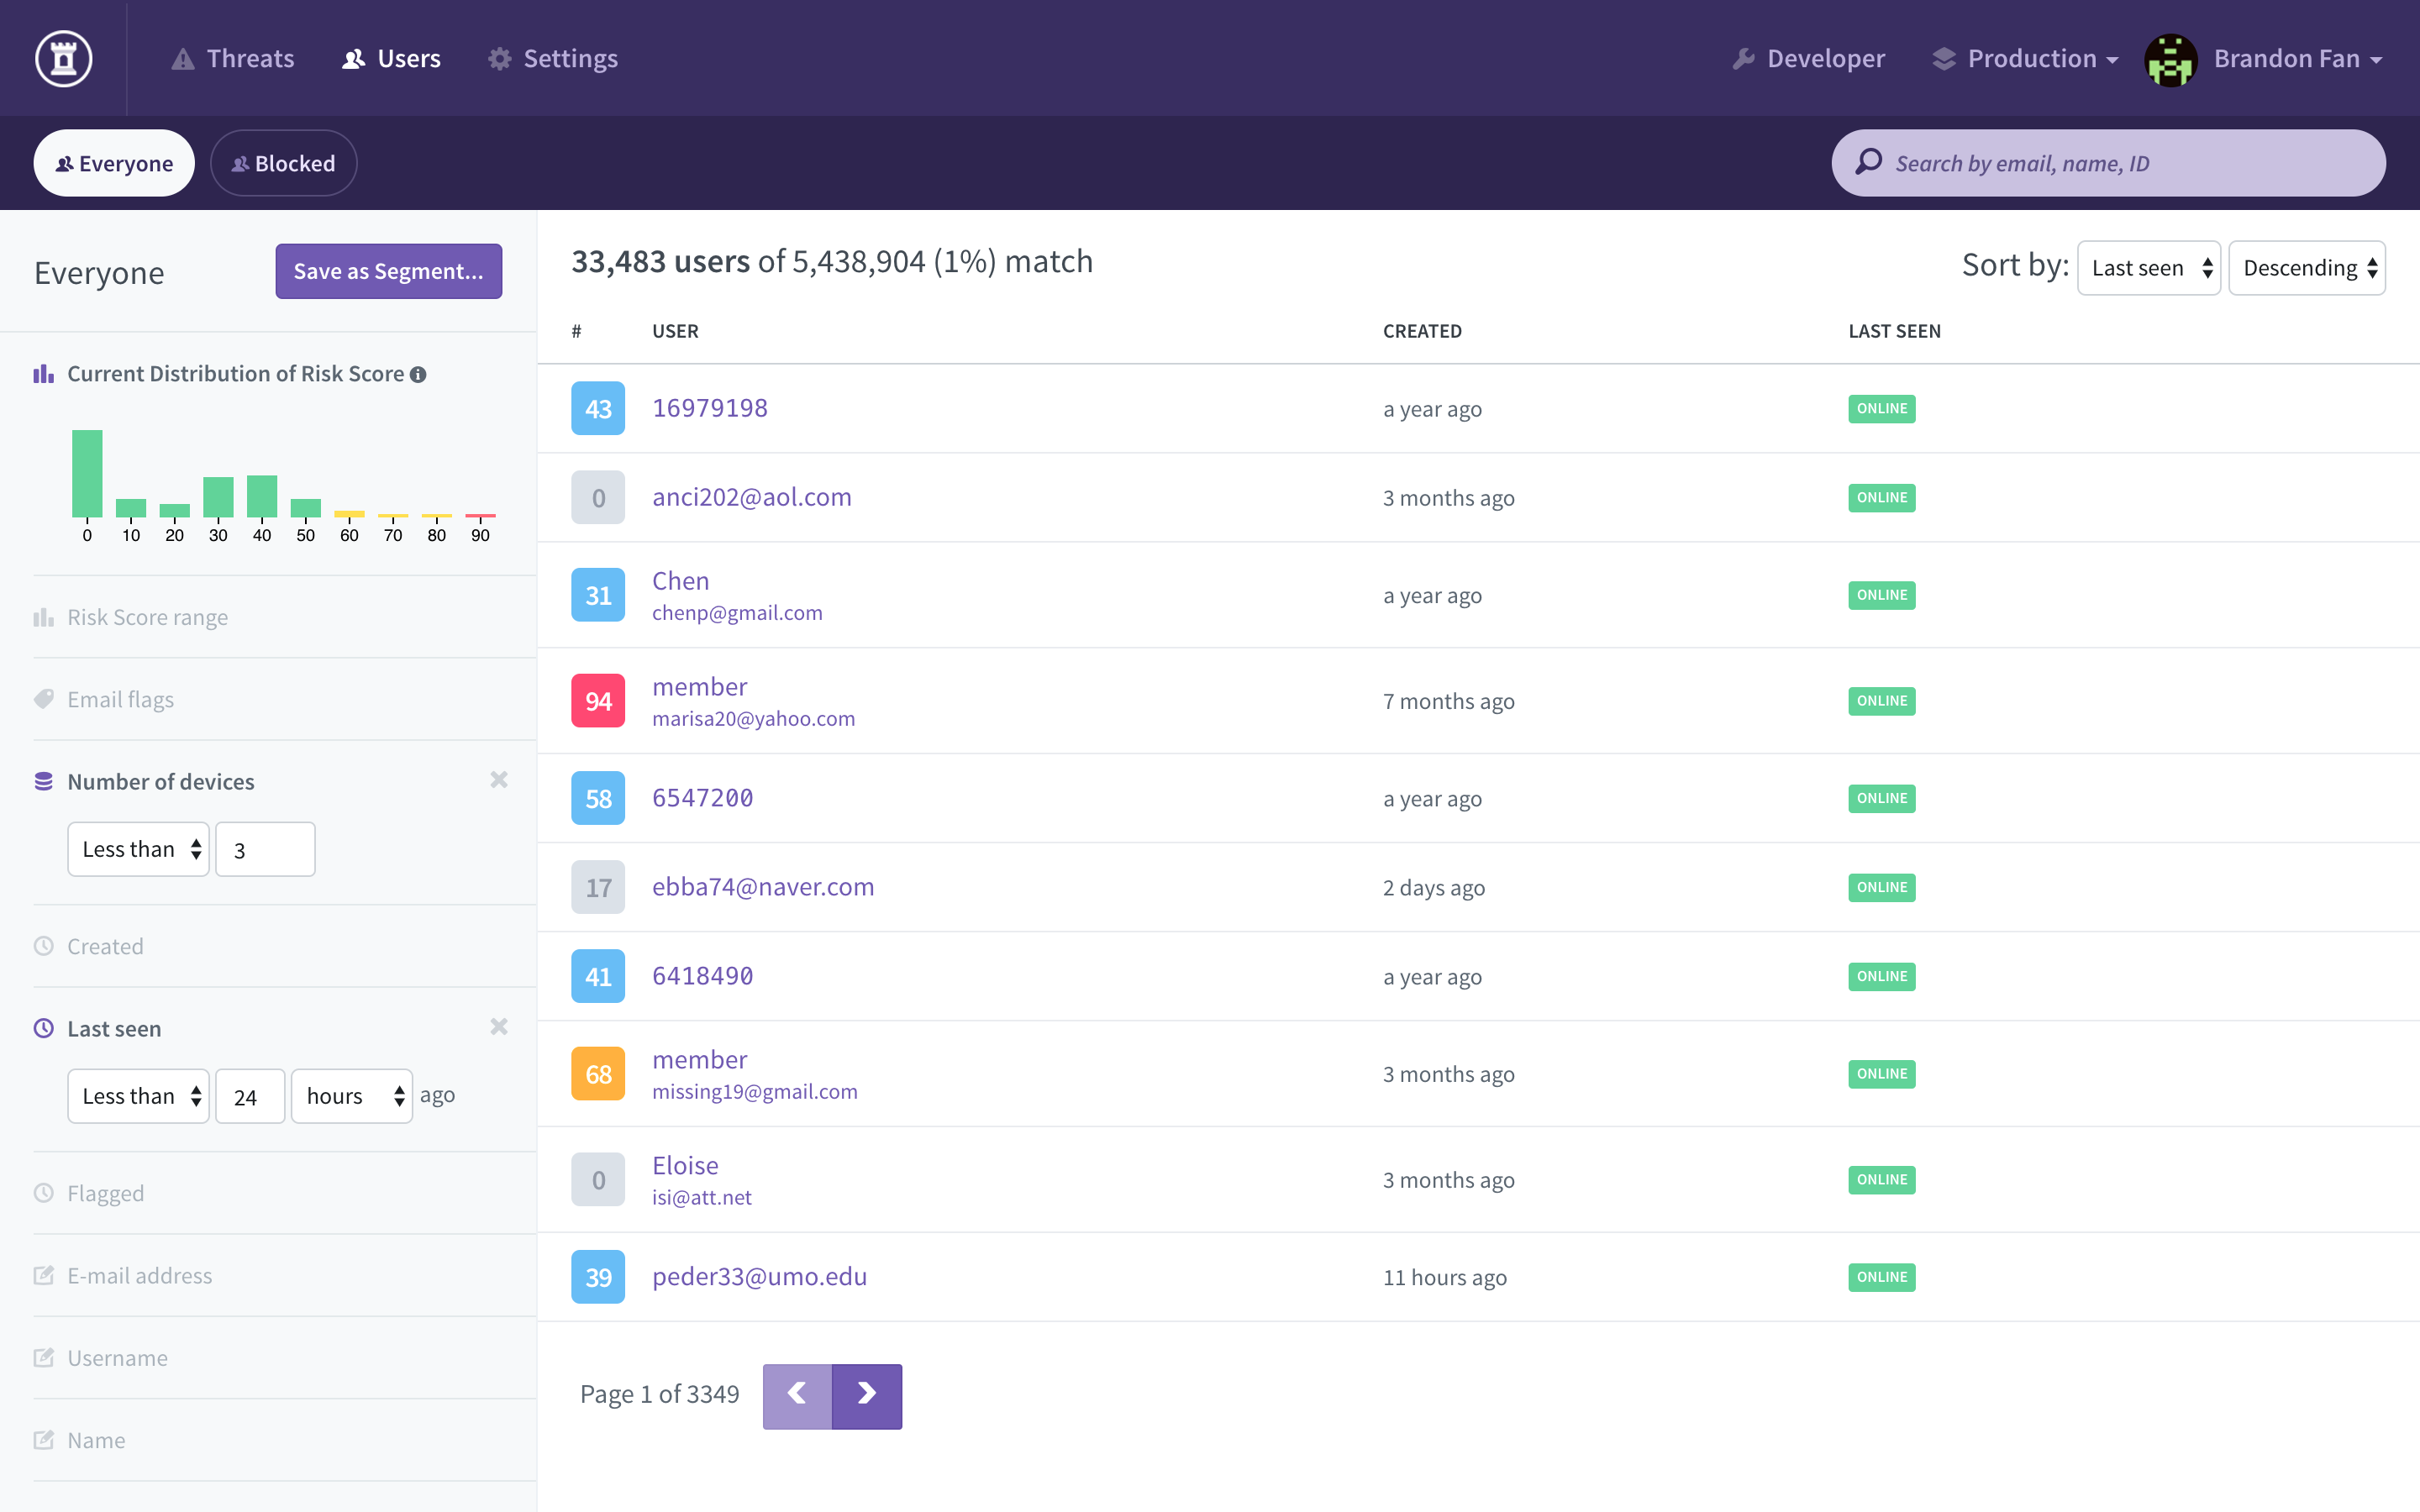Click the Last seen value field showing 24
The height and width of the screenshot is (1512, 2420).
[x=250, y=1096]
